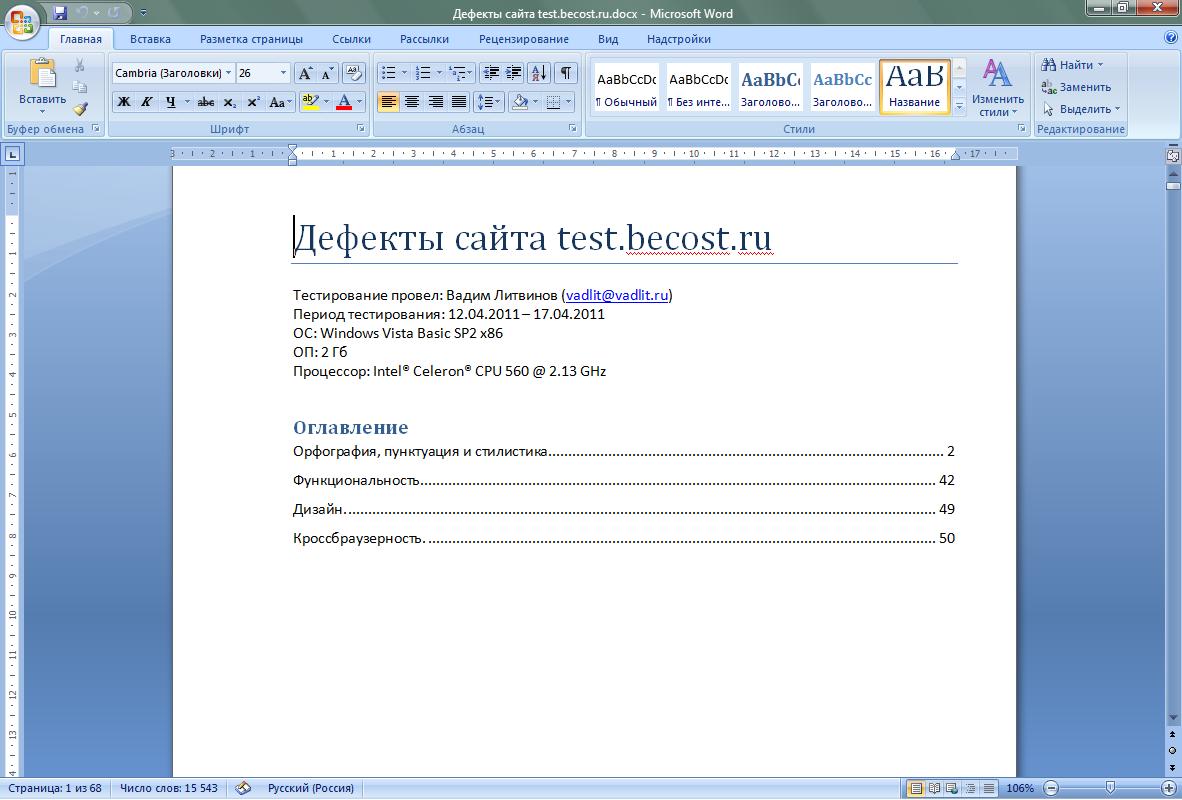
Task: Click the Copy icon in clipboard group
Action: (80, 87)
